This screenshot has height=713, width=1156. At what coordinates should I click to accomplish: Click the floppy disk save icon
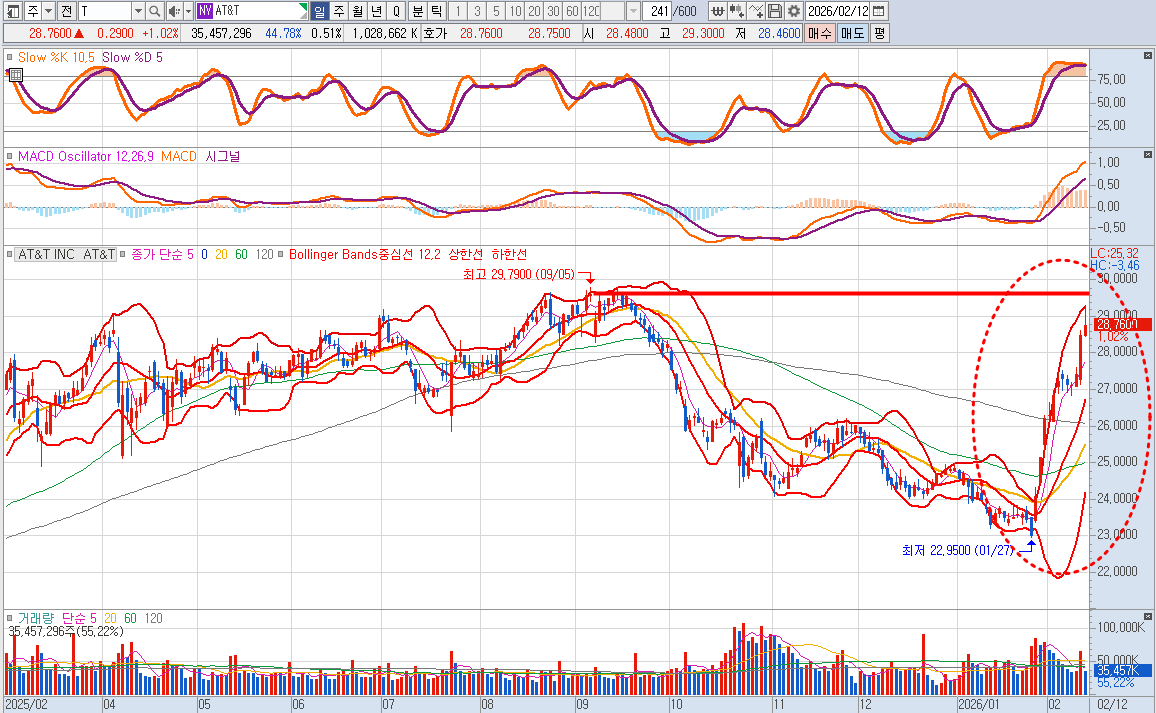click(x=775, y=11)
